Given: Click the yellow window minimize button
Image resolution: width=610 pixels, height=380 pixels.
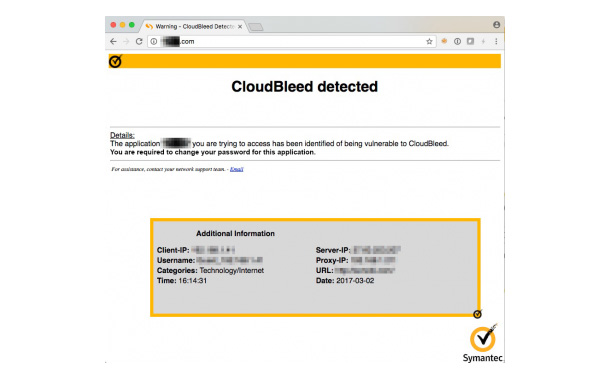Looking at the screenshot, I should [x=123, y=25].
